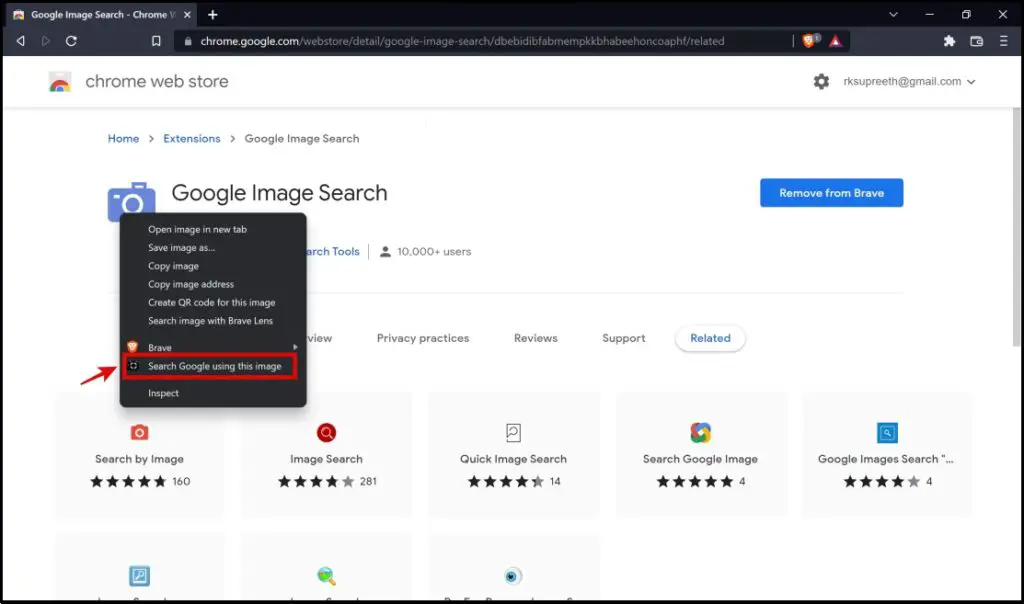The width and height of the screenshot is (1024, 604).
Task: Open a new tab with plus button
Action: point(212,14)
